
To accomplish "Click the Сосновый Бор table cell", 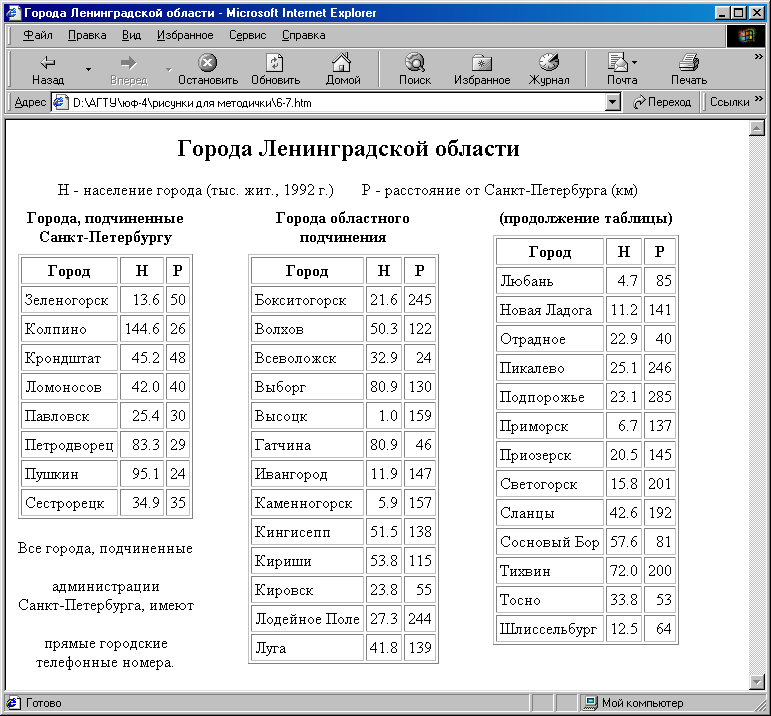I will click(x=550, y=542).
